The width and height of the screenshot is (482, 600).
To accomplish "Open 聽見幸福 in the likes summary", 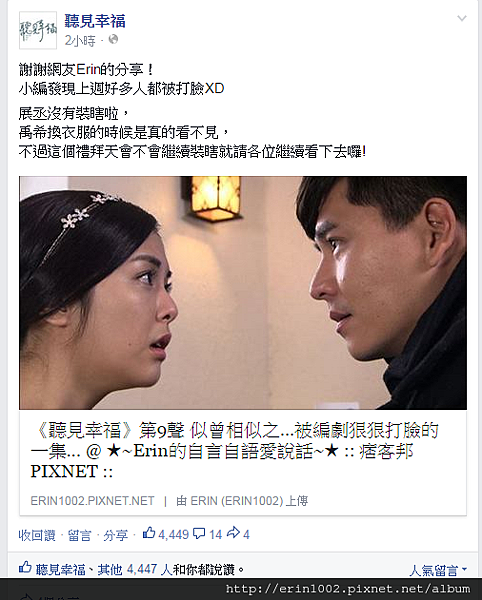I will [x=60, y=569].
